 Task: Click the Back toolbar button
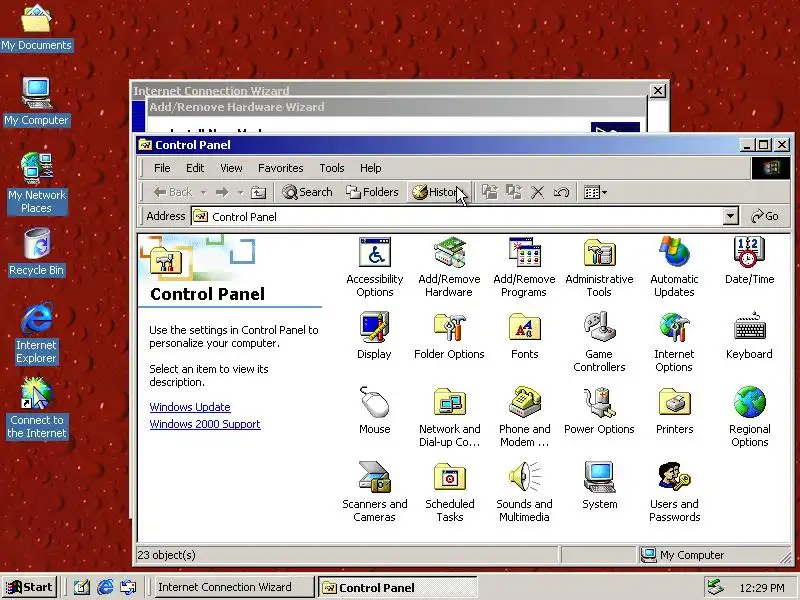(172, 192)
